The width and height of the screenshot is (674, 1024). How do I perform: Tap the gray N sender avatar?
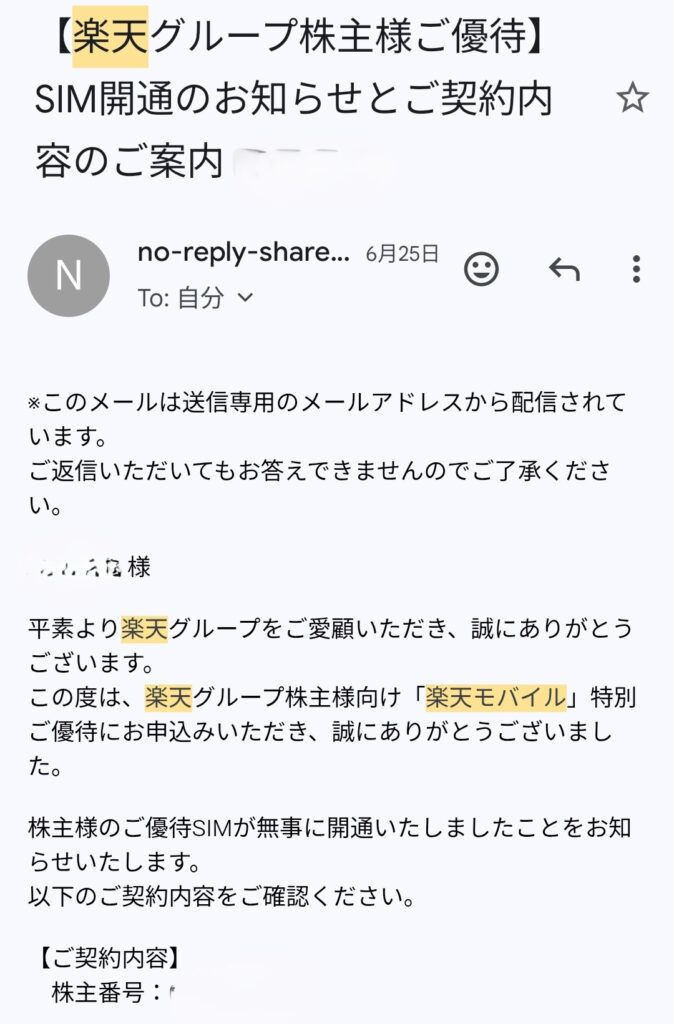click(x=69, y=276)
